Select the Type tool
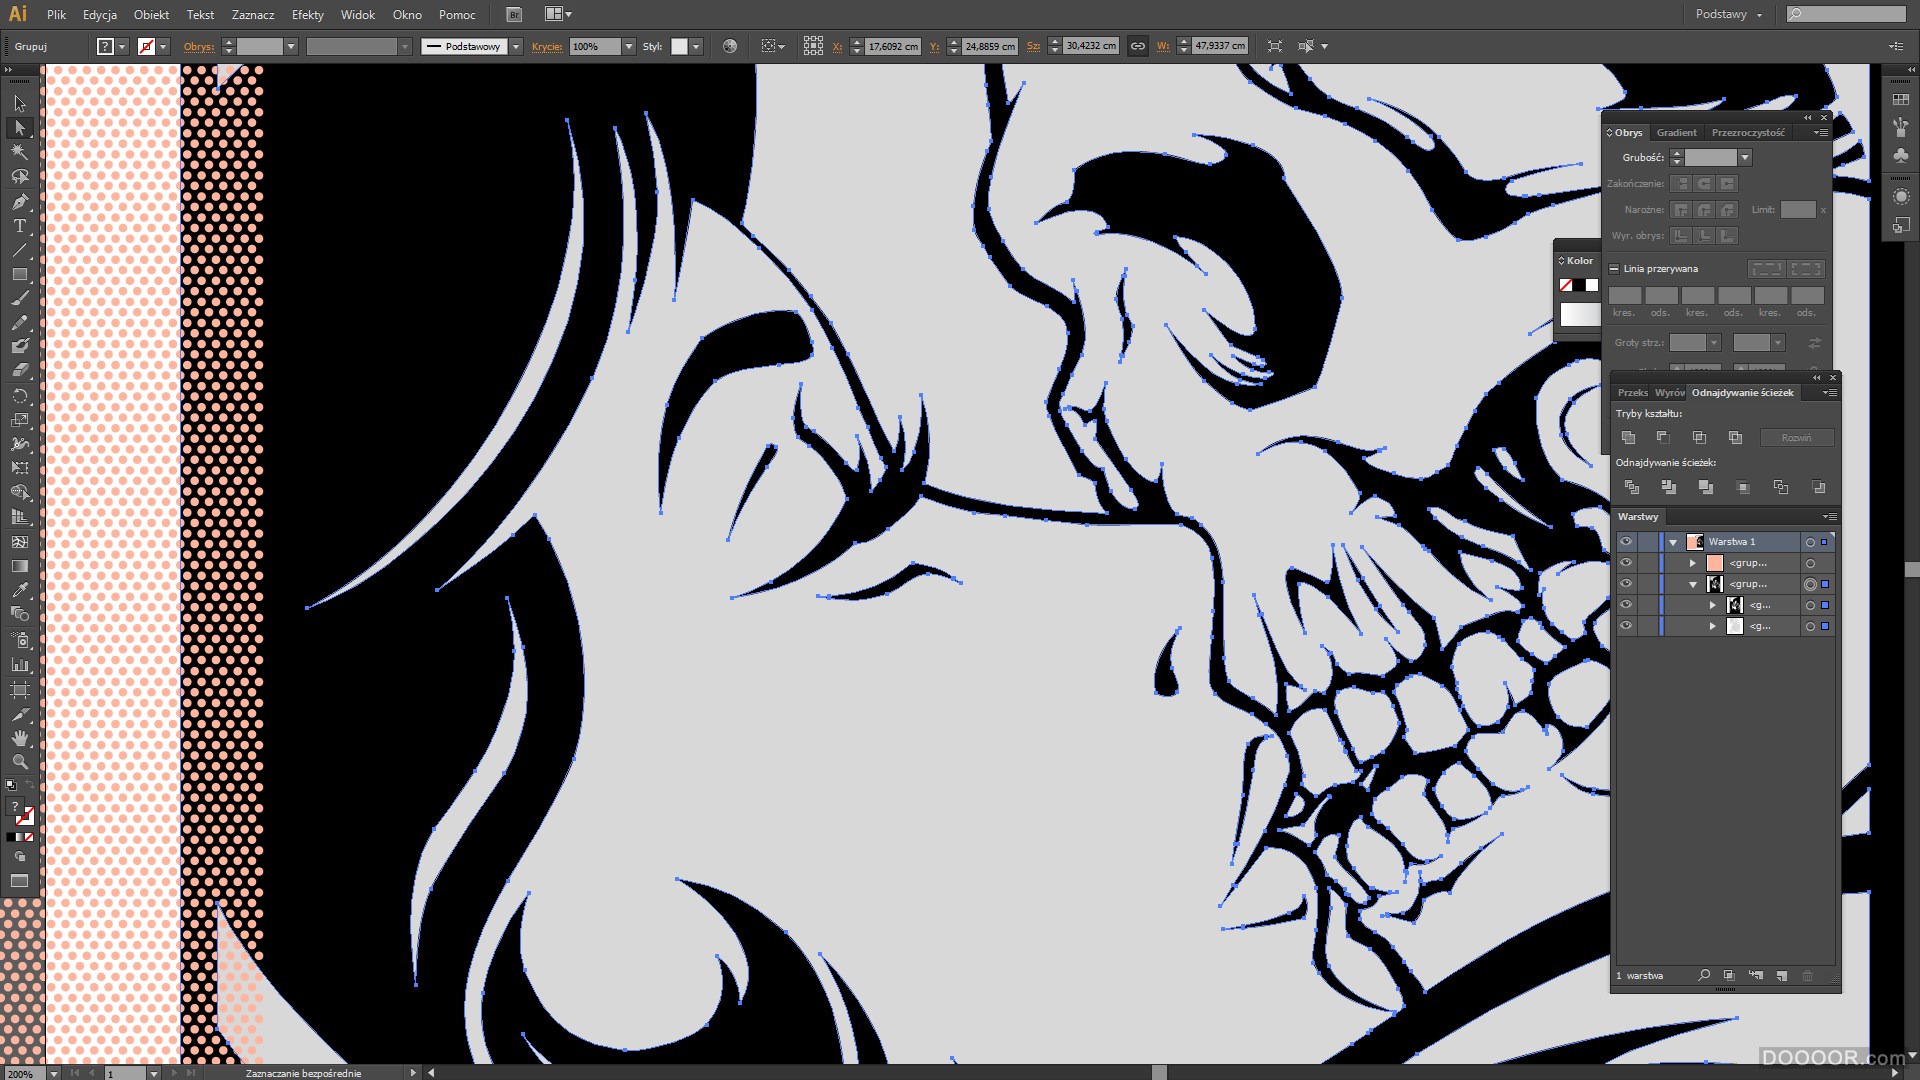Viewport: 1920px width, 1080px height. point(19,226)
